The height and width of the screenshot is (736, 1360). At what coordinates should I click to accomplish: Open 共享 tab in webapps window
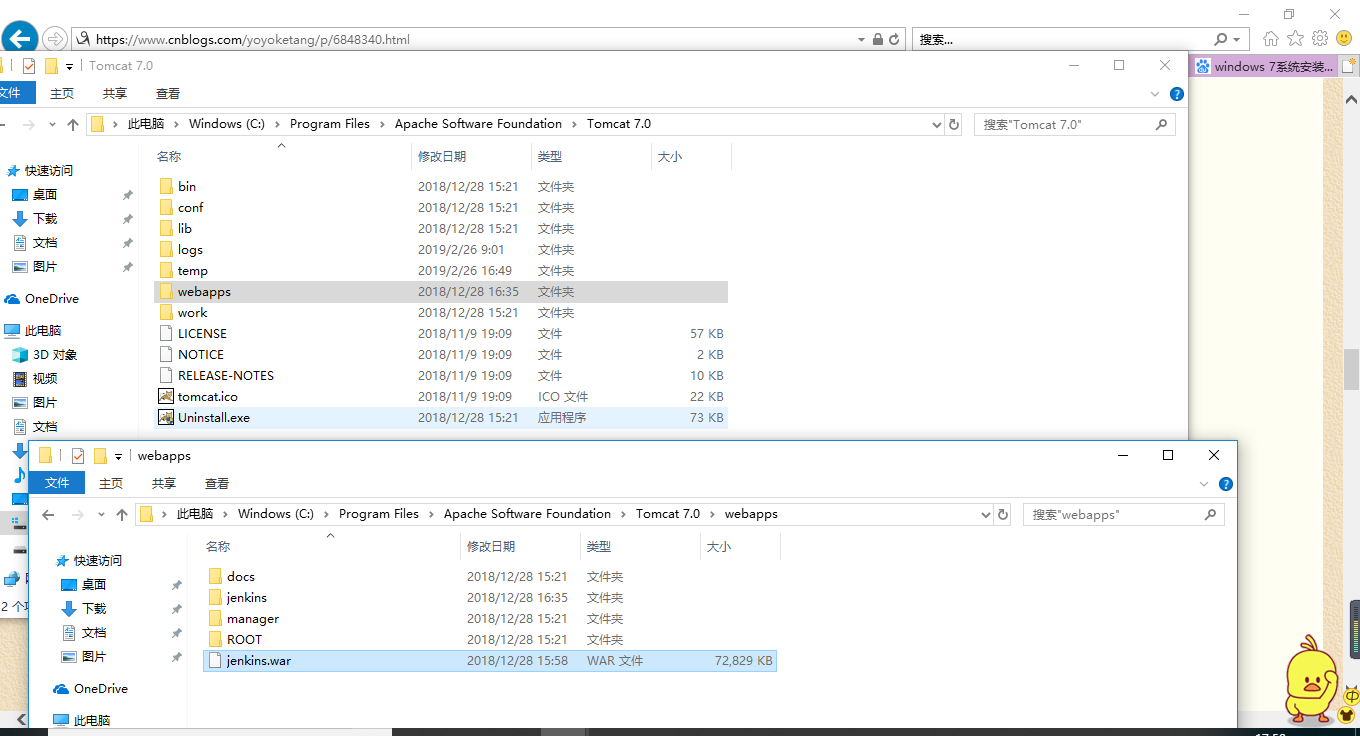(164, 483)
